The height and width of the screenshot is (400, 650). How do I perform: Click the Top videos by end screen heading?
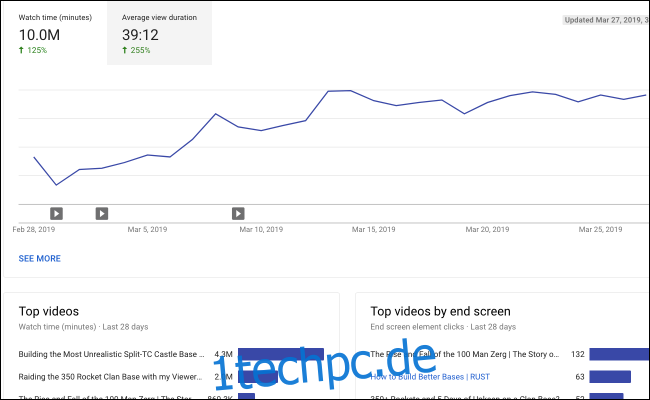440,311
